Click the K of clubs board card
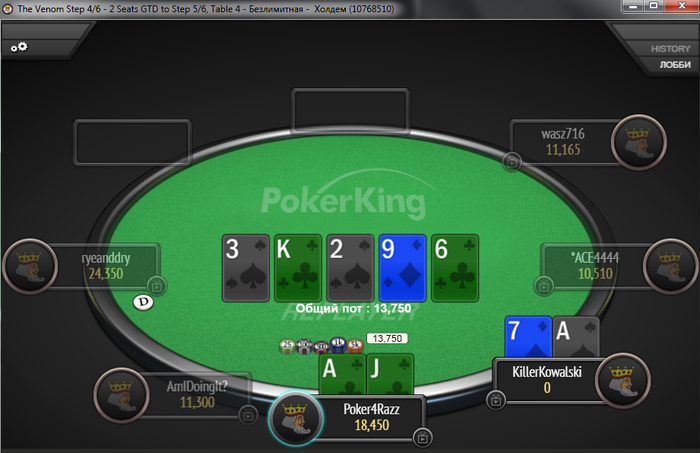Screen dimensions: 700x453 pos(298,268)
